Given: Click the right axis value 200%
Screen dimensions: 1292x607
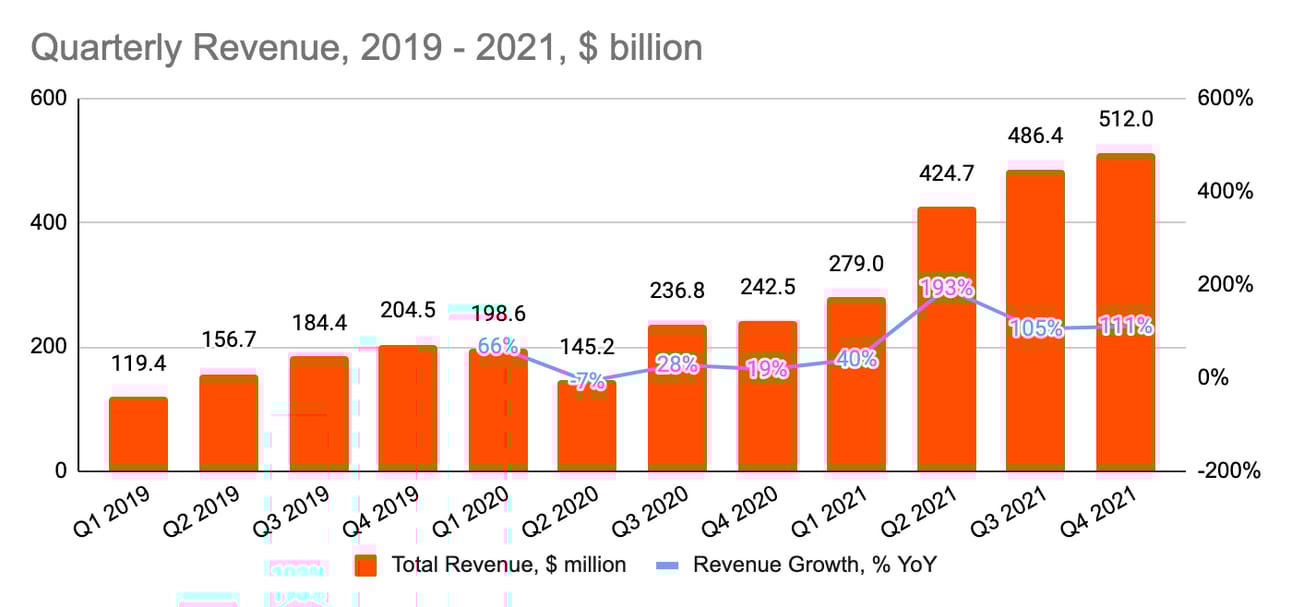Looking at the screenshot, I should (x=1225, y=284).
